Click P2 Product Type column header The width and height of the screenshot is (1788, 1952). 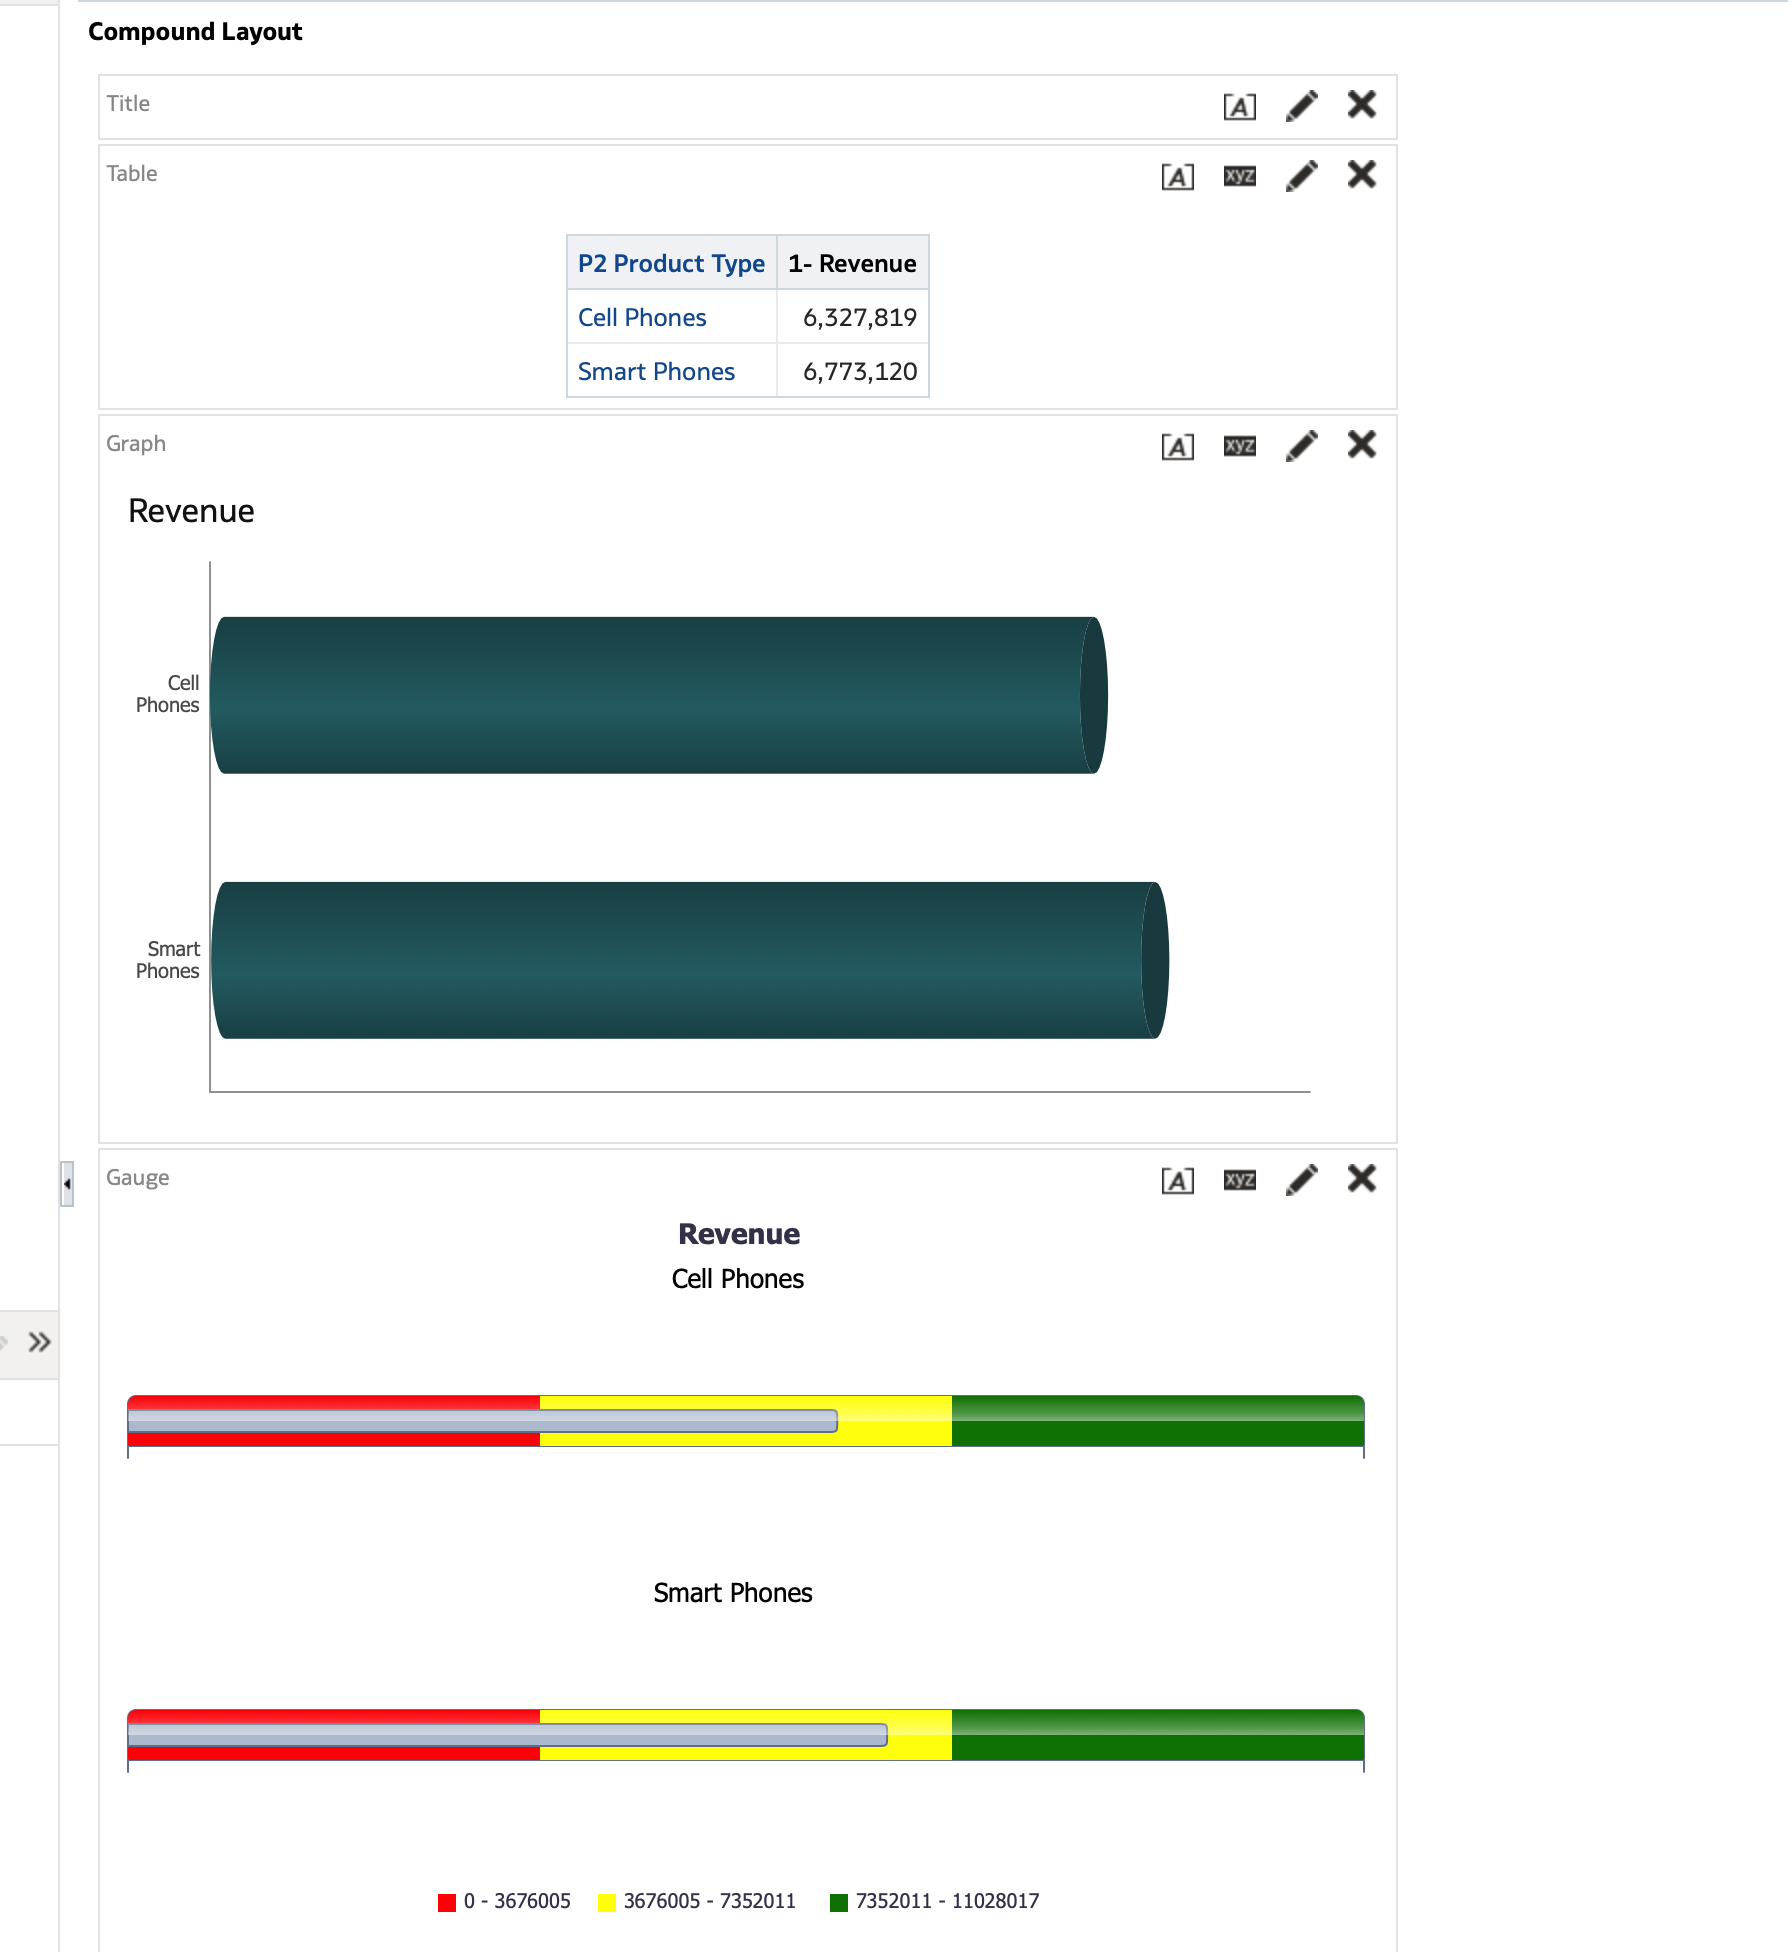click(x=671, y=263)
